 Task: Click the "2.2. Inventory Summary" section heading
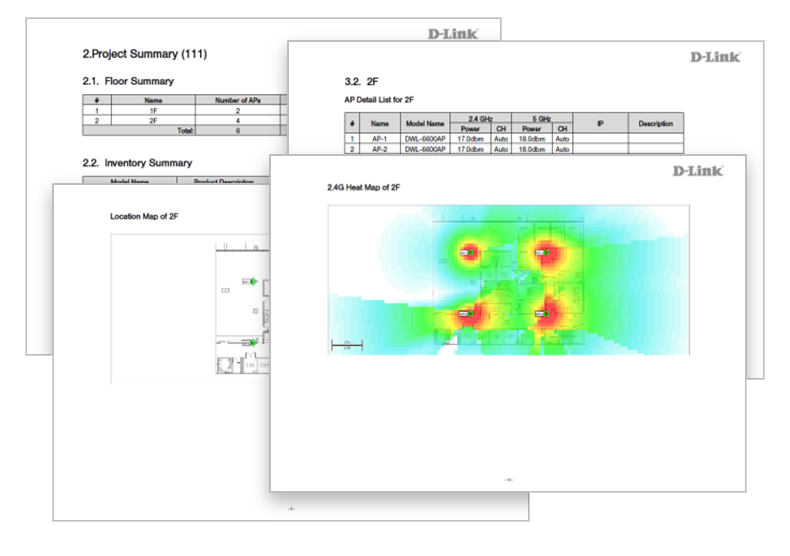136,162
